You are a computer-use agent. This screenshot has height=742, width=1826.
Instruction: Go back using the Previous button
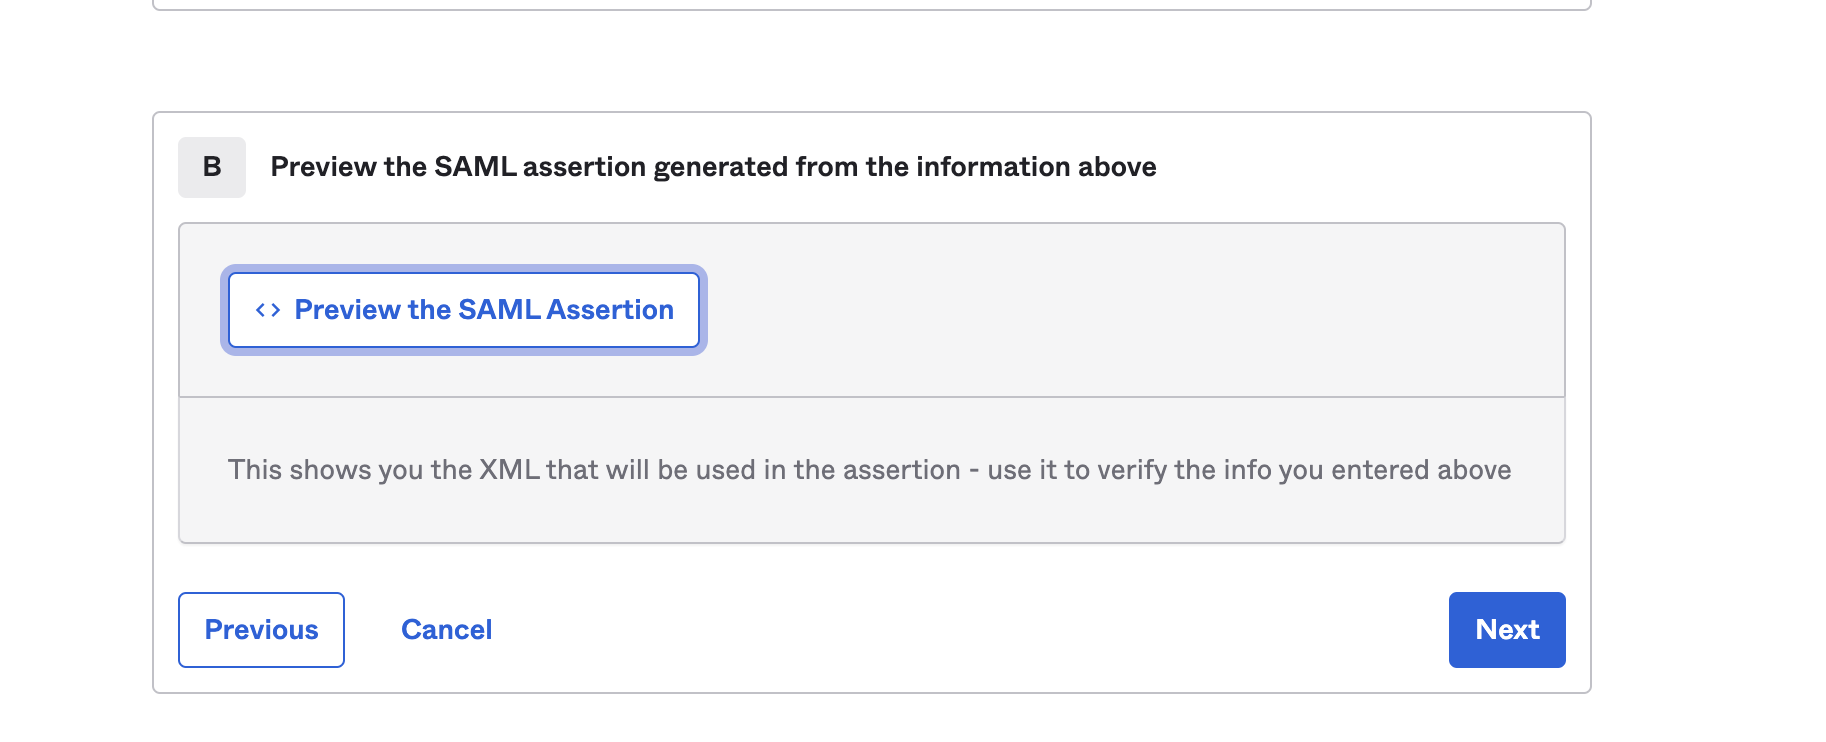[261, 630]
